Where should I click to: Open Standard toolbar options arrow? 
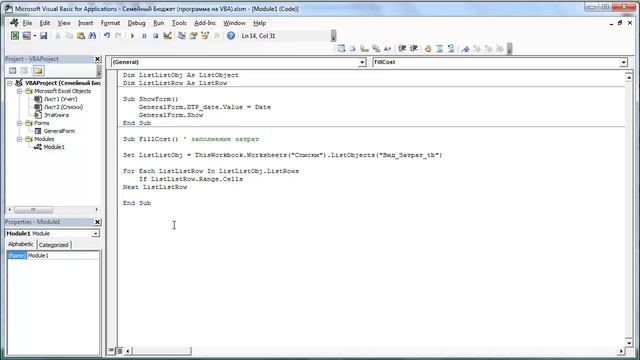click(333, 36)
